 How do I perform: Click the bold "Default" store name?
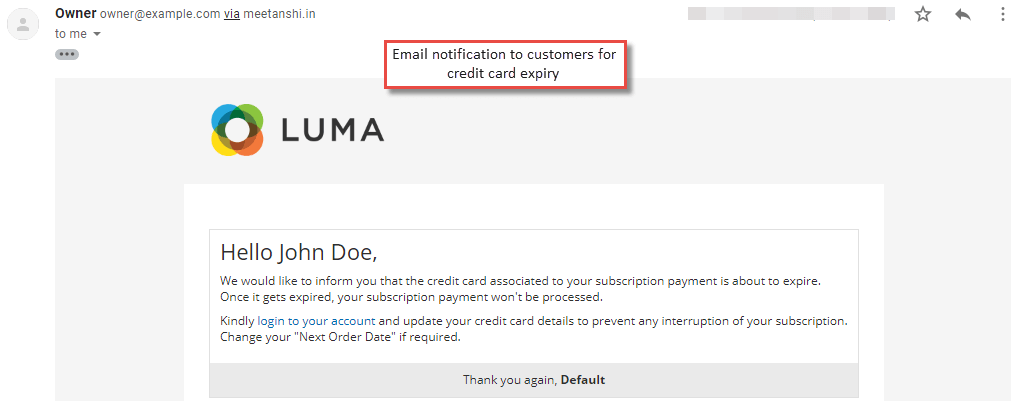coord(583,380)
